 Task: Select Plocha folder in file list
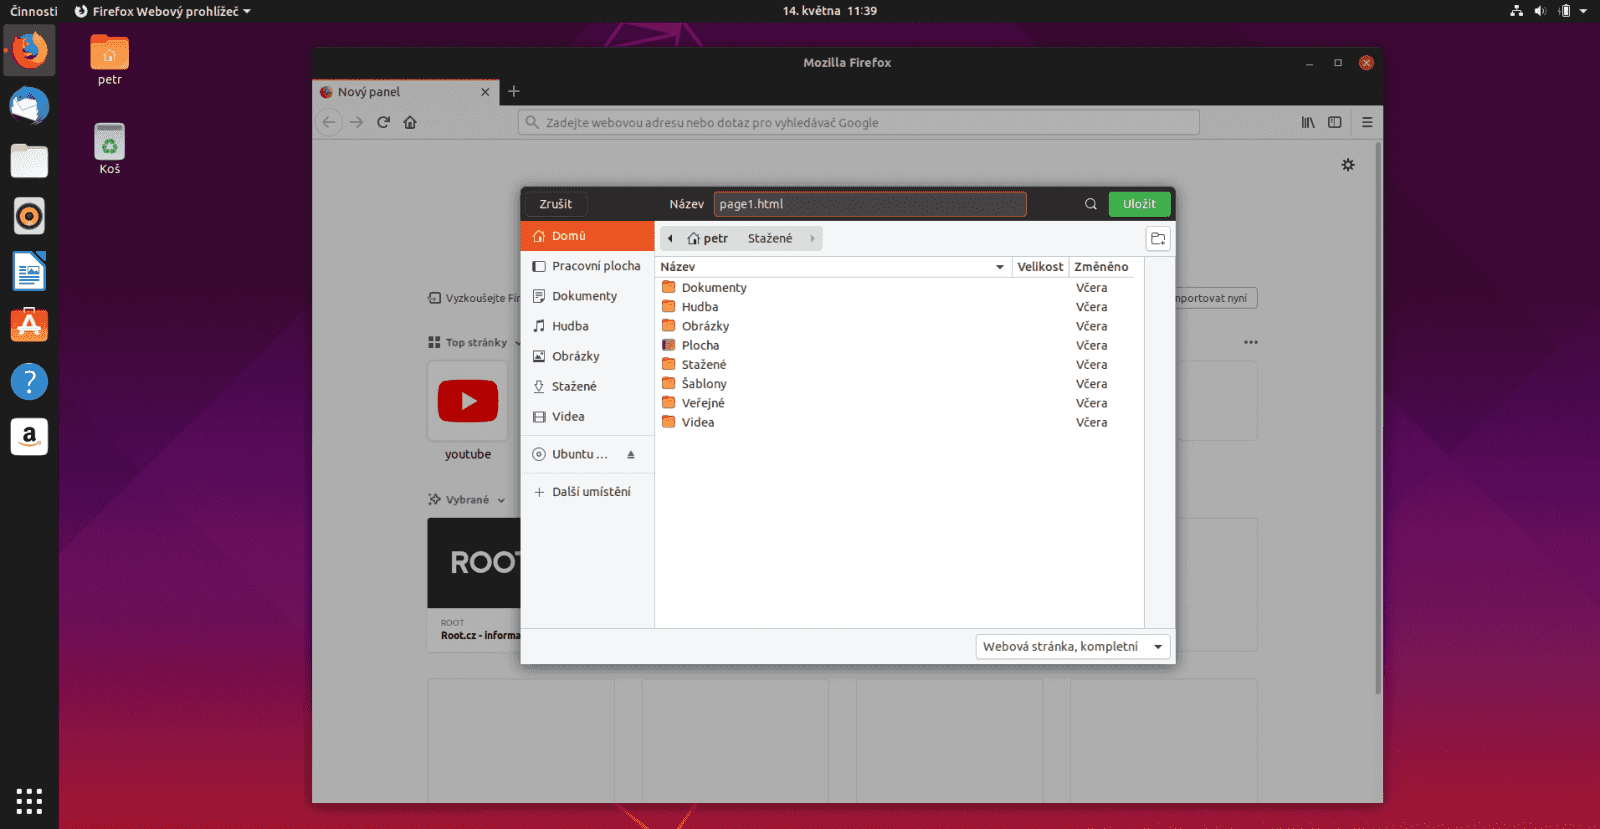click(x=899, y=345)
